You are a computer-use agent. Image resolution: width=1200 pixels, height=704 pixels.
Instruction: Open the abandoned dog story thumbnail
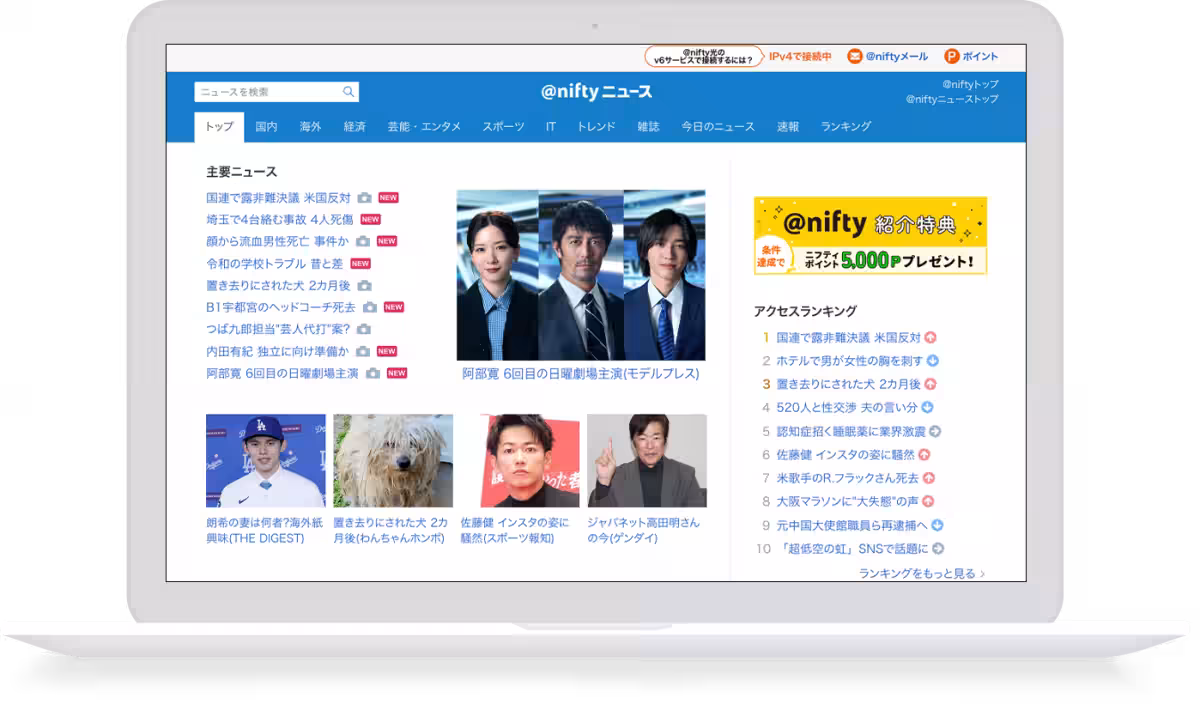point(393,461)
